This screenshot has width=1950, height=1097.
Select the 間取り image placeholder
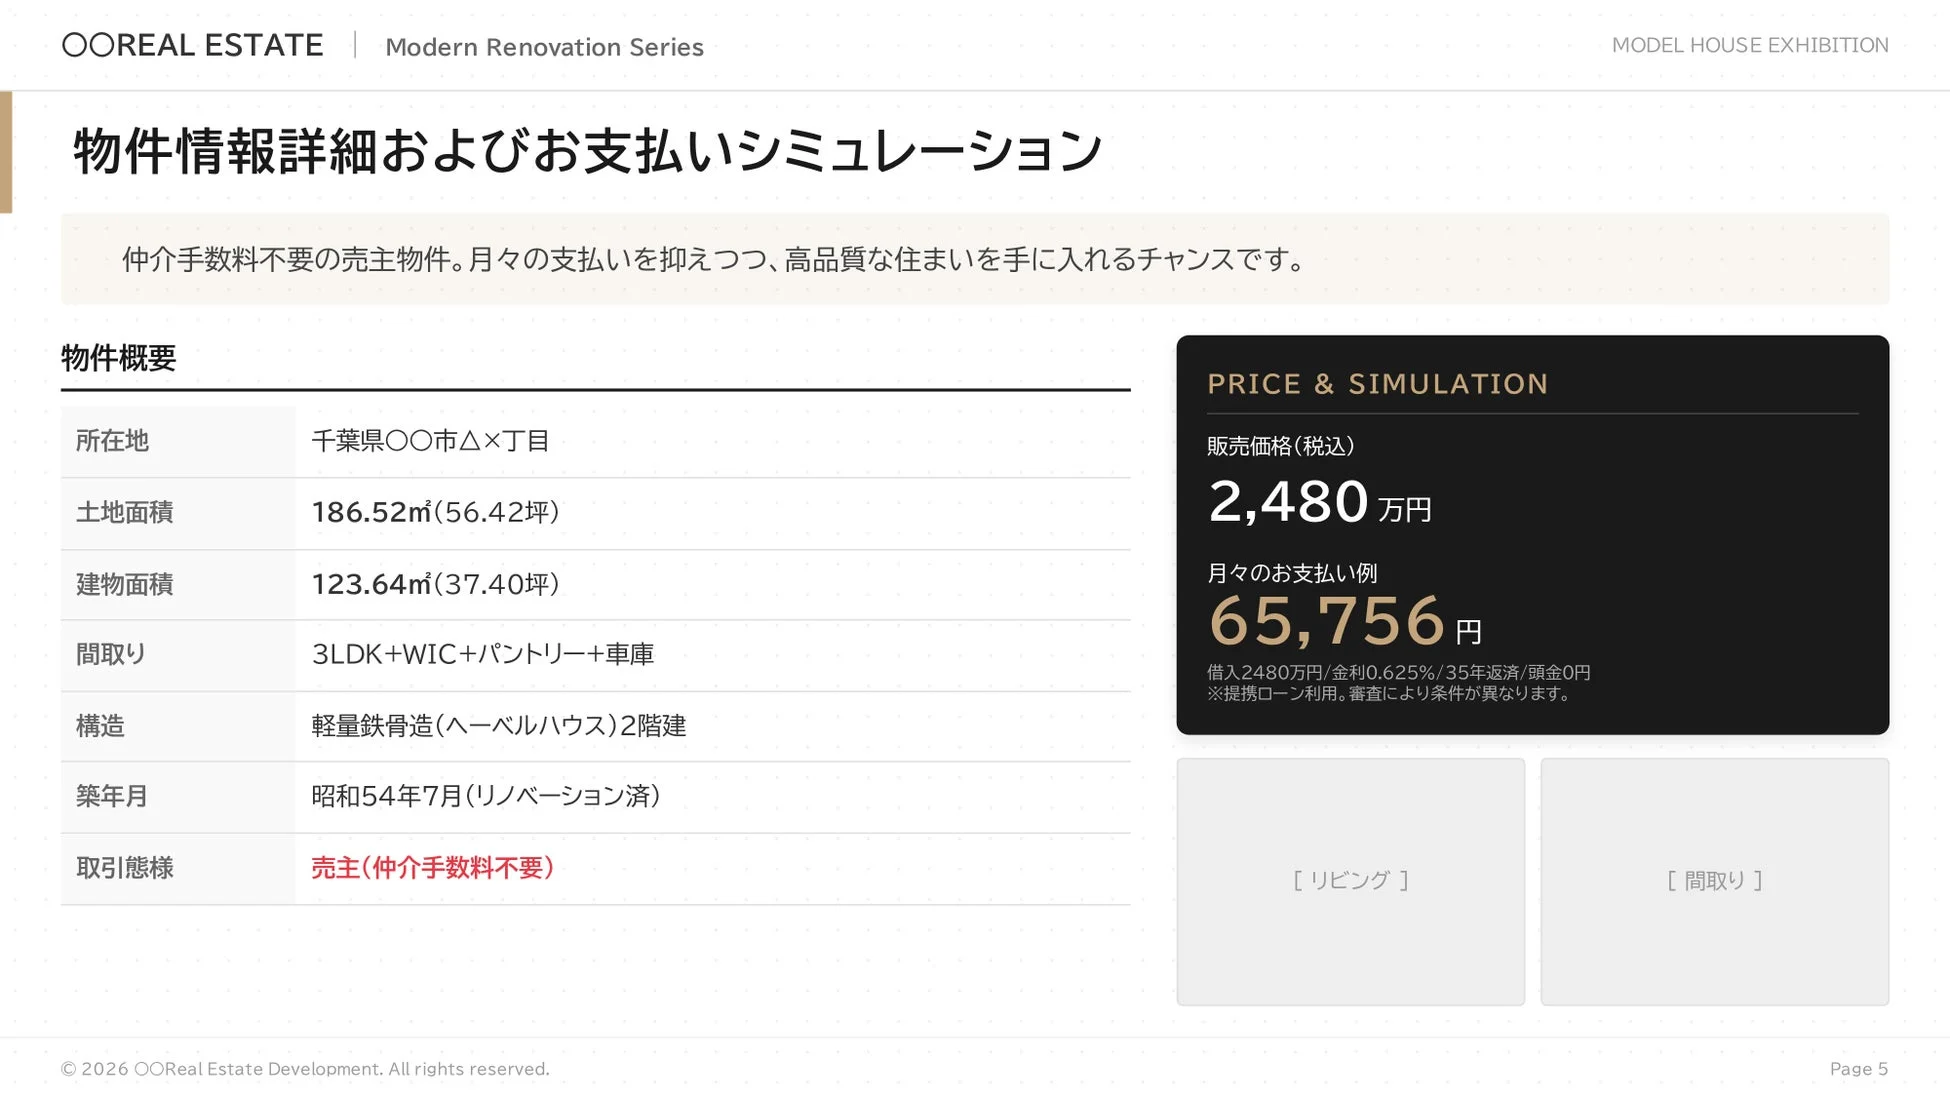(x=1714, y=881)
